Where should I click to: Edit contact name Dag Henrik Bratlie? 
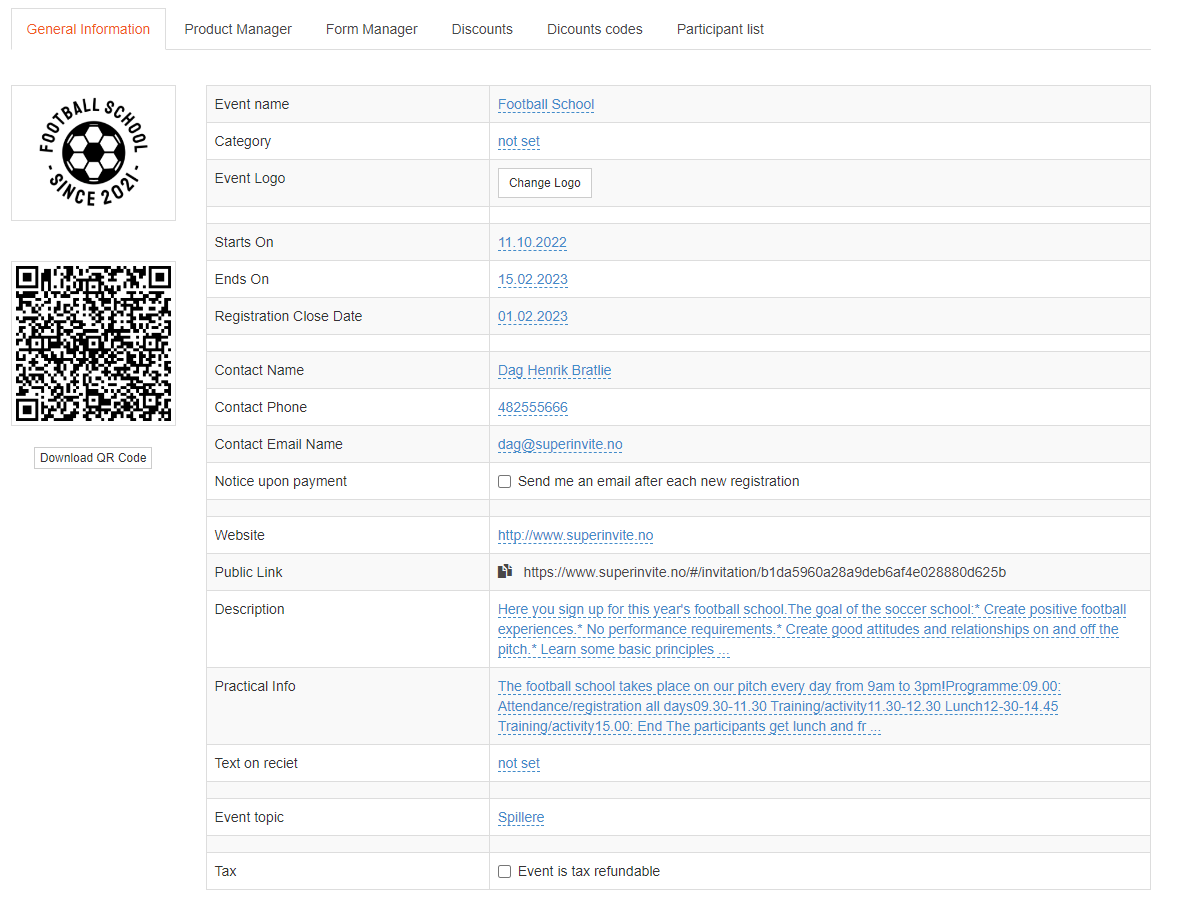tap(555, 371)
